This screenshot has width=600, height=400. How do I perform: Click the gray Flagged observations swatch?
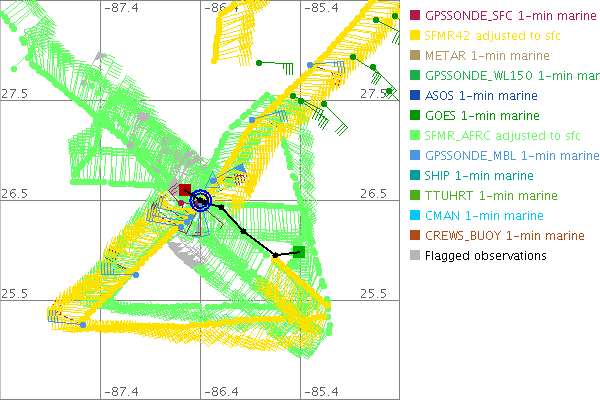point(415,255)
